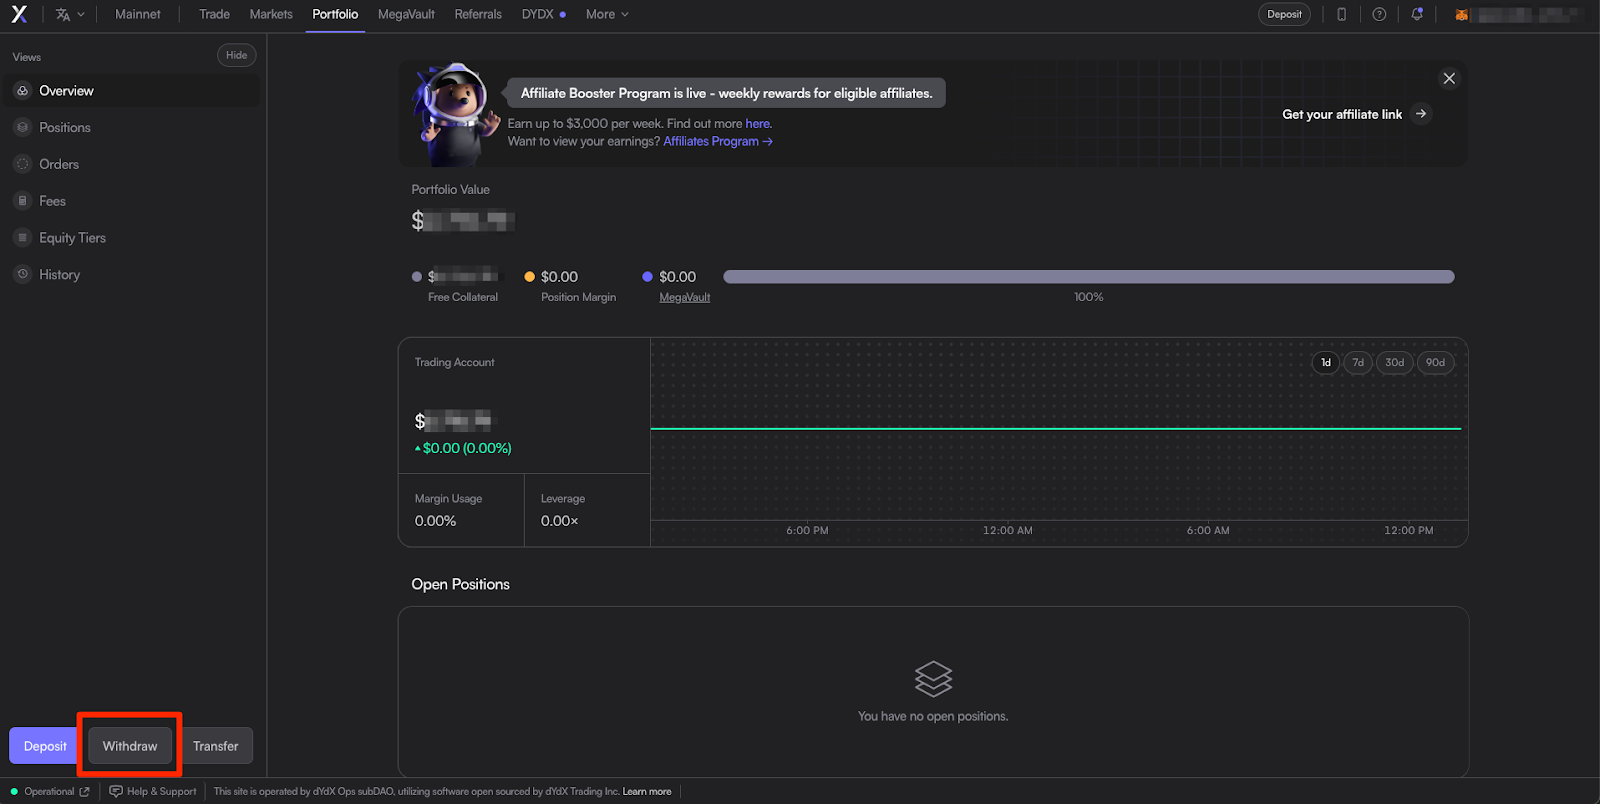Click the Fees sidebar icon
This screenshot has height=804, width=1600.
click(23, 201)
